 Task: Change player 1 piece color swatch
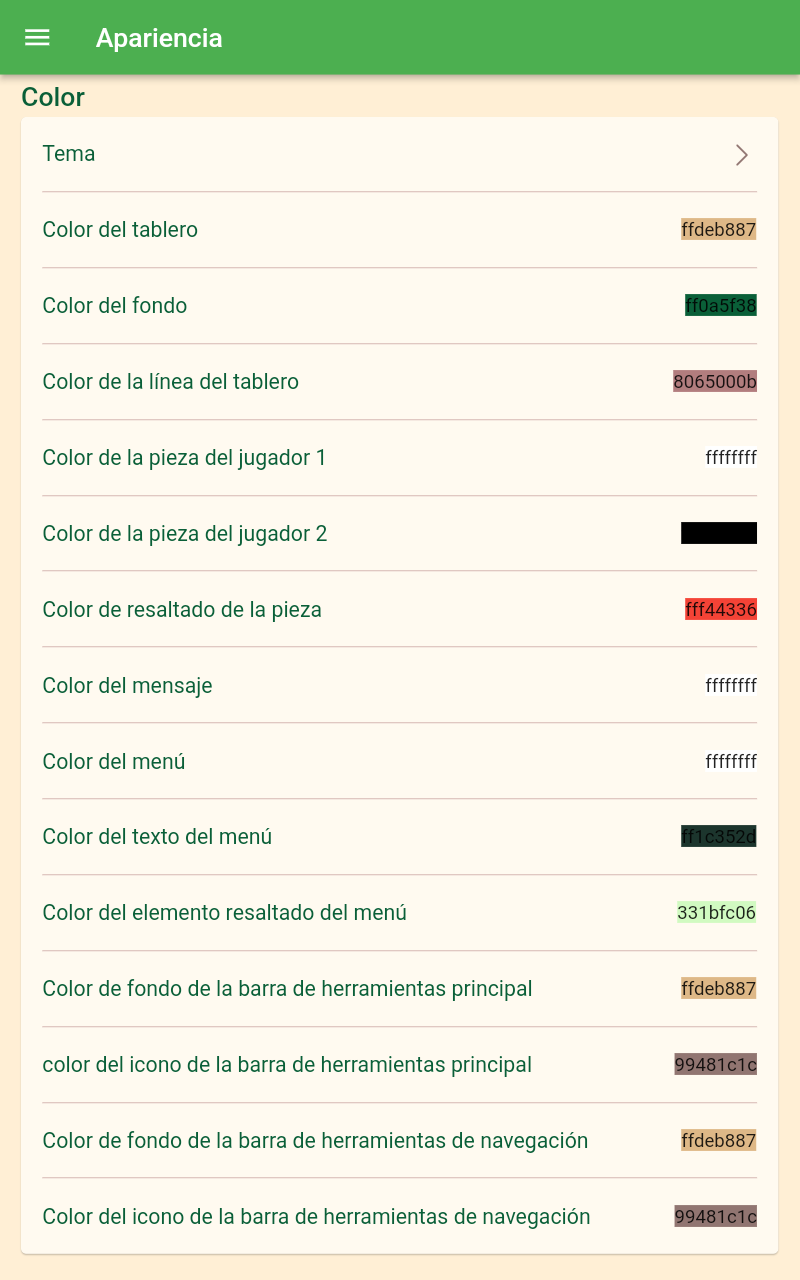pyautogui.click(x=730, y=458)
